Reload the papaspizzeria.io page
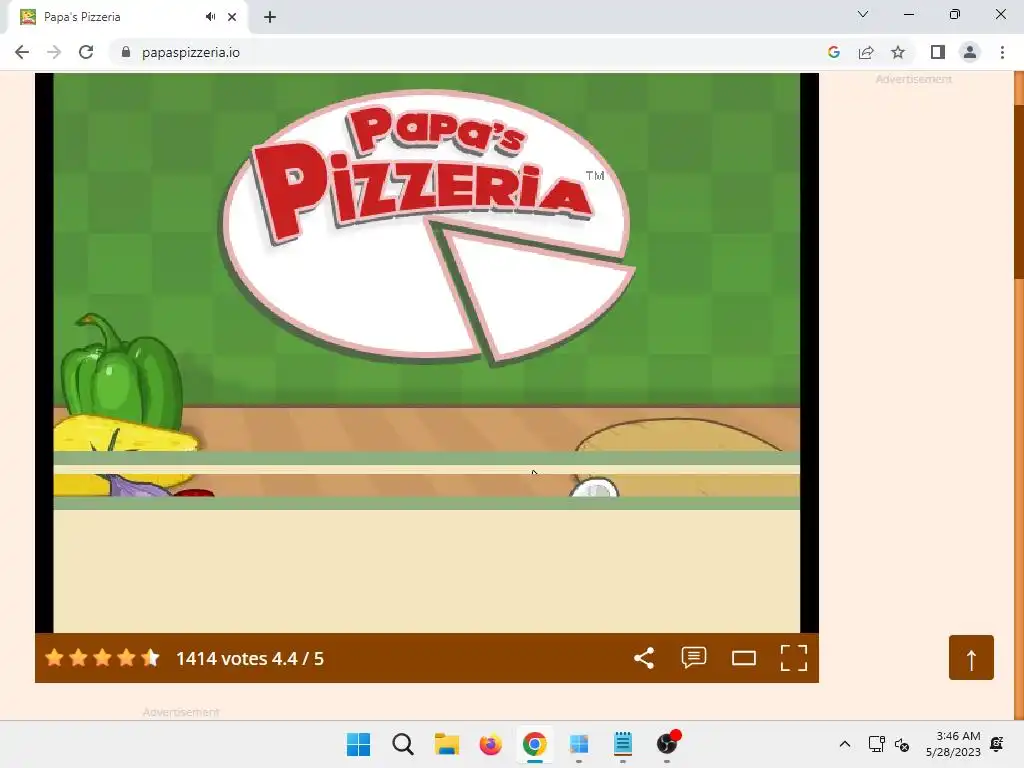 (86, 52)
